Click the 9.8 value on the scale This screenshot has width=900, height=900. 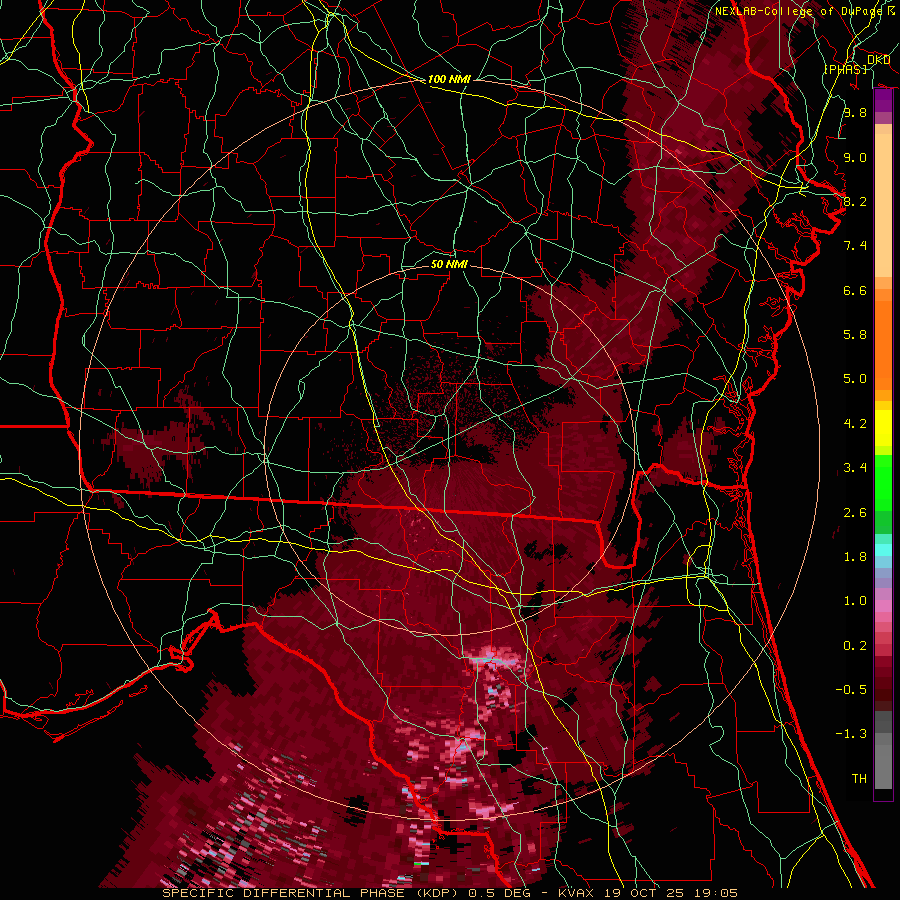click(855, 112)
